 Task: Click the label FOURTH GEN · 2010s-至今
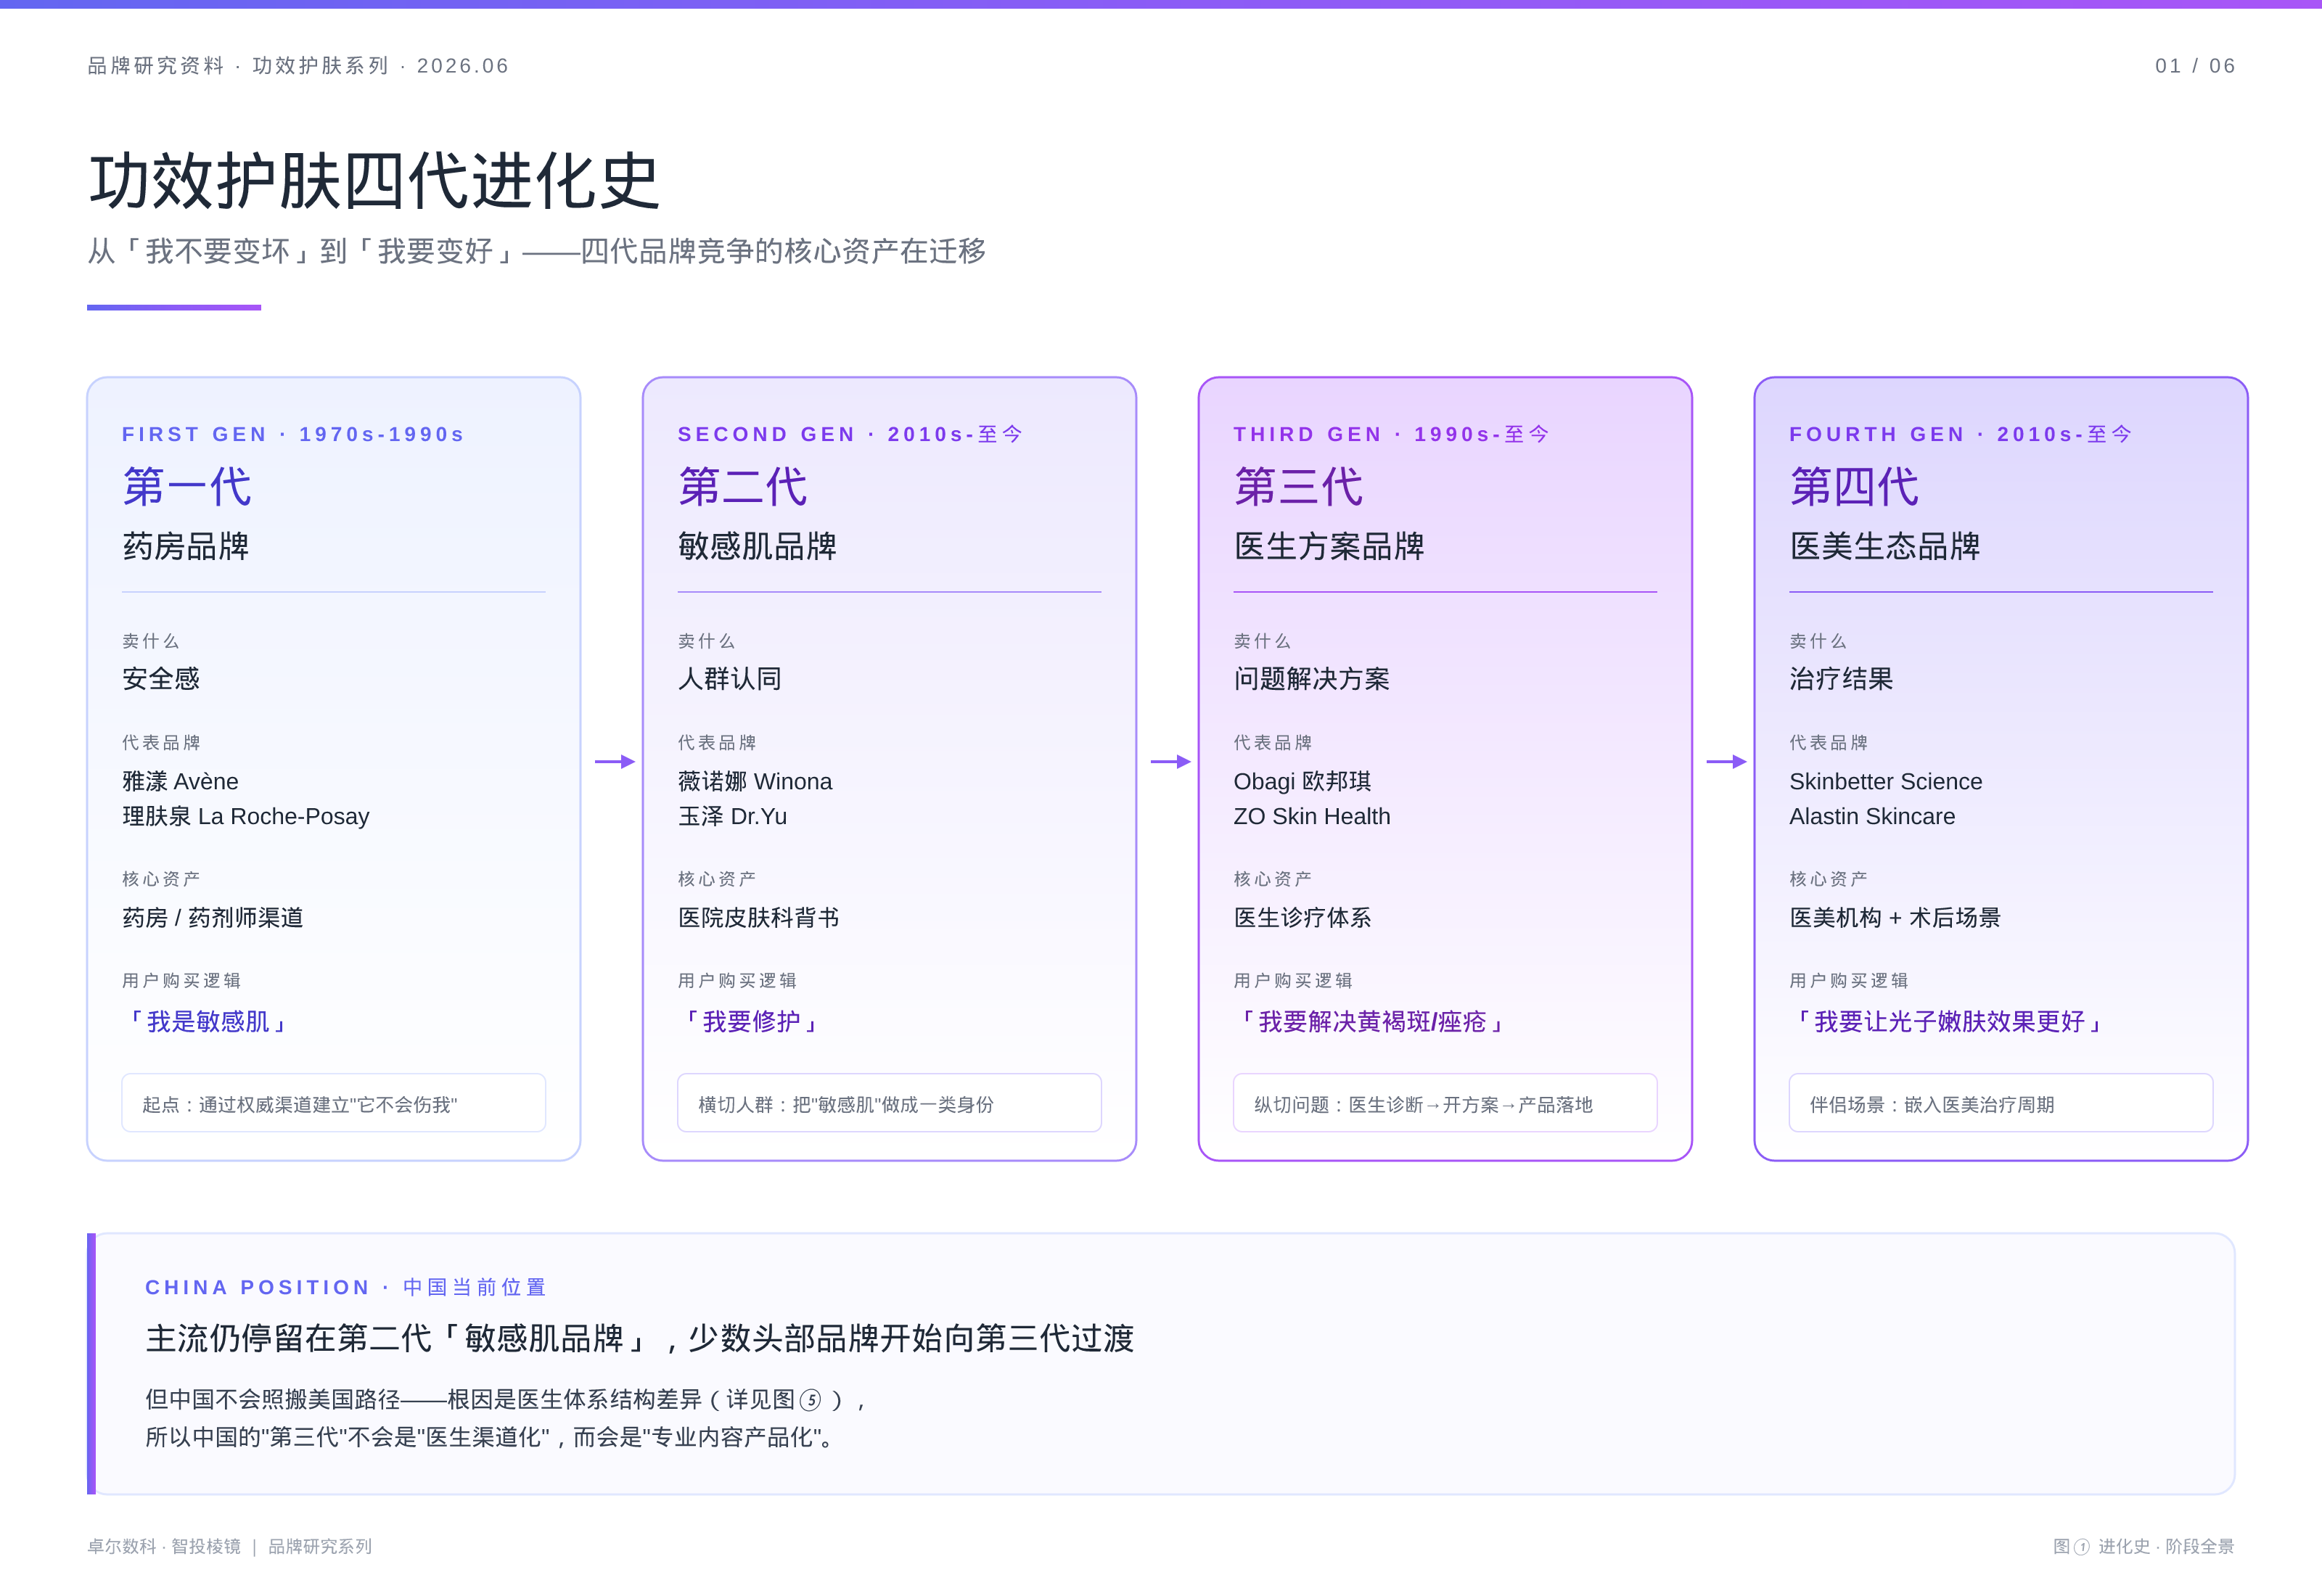pyautogui.click(x=1961, y=434)
